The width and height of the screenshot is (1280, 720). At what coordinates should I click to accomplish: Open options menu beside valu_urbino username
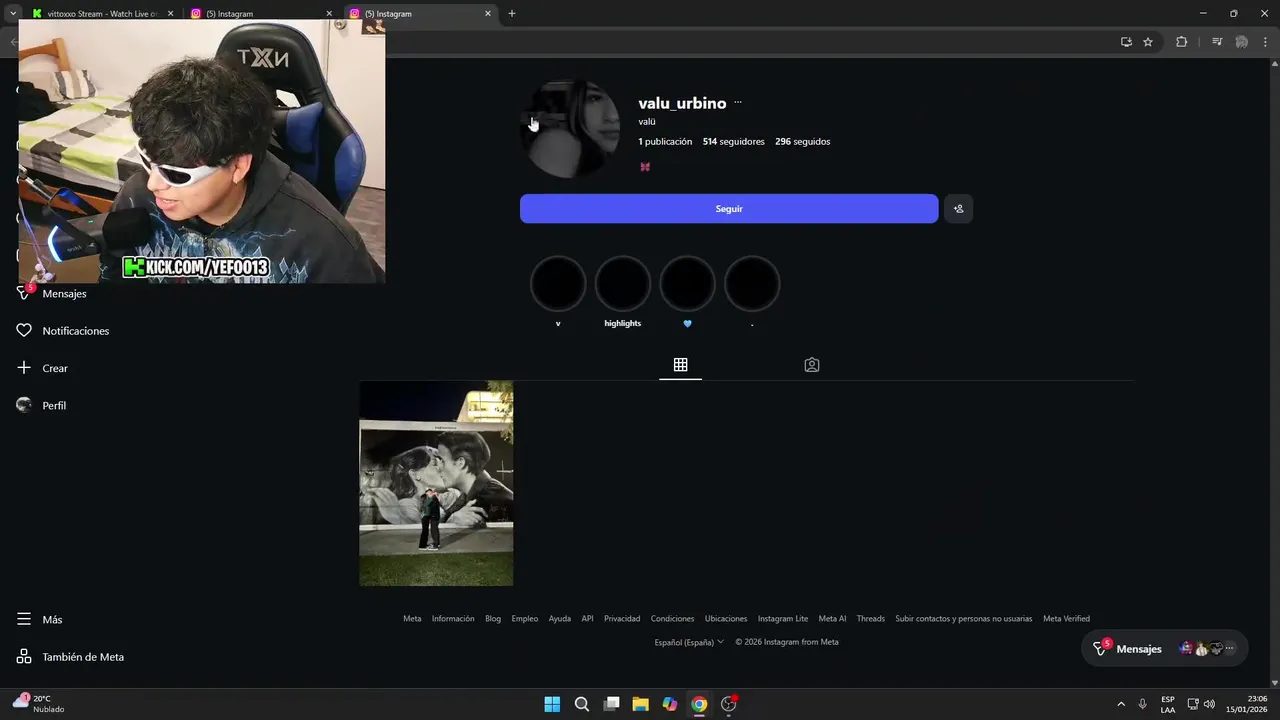click(x=738, y=103)
